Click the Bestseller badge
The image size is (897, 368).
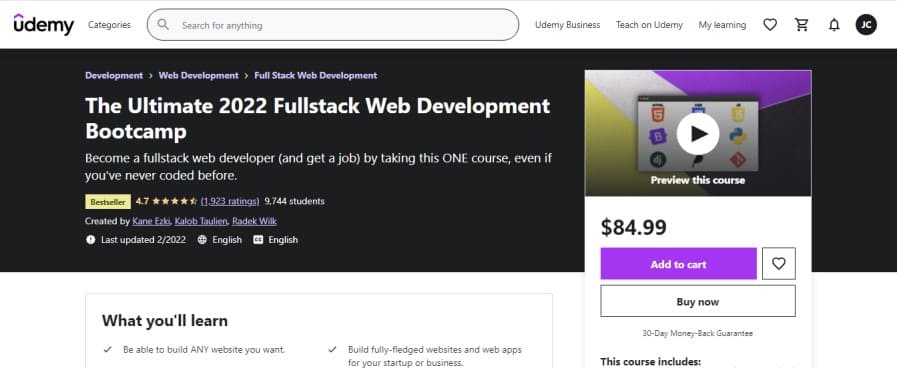pos(108,201)
